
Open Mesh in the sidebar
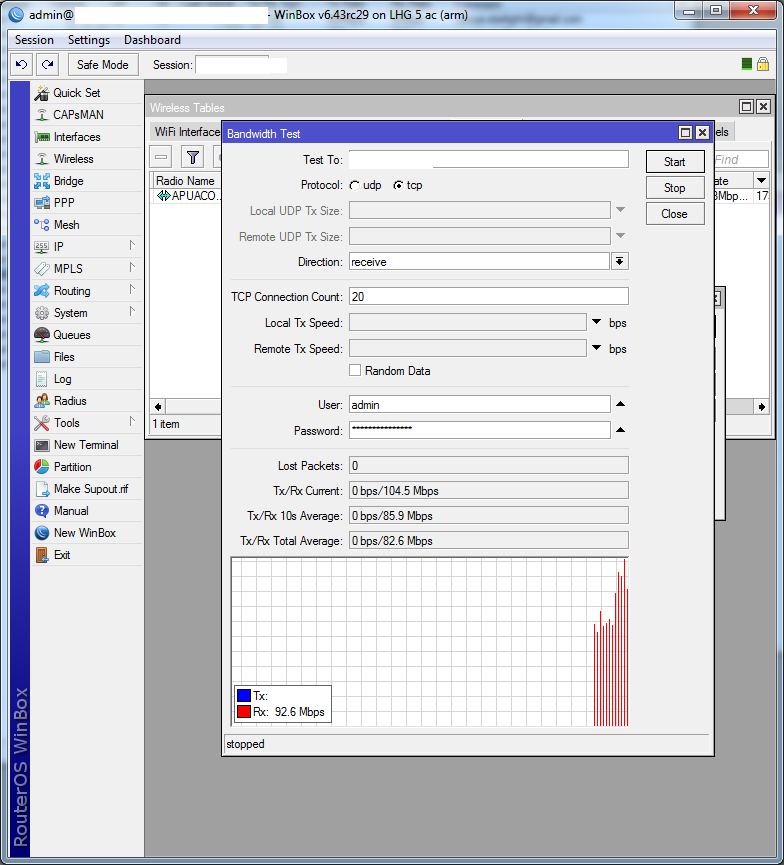click(87, 225)
